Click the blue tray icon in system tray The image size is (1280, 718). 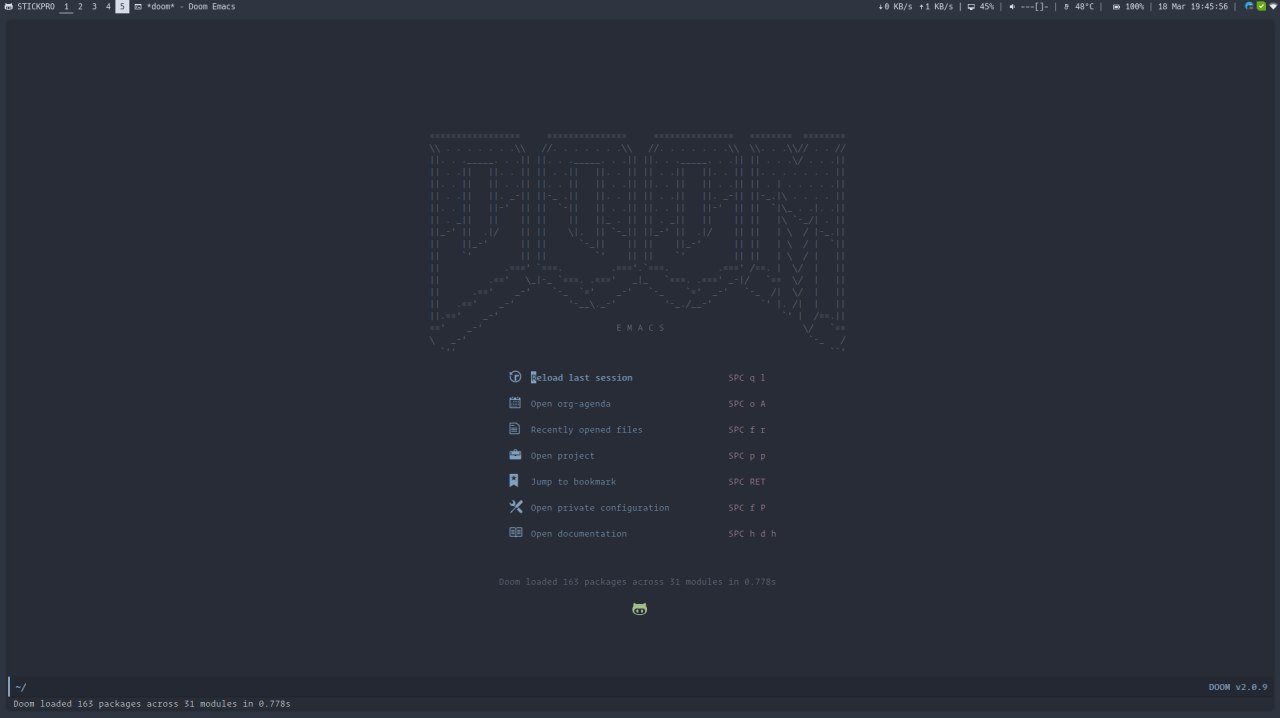1249,6
